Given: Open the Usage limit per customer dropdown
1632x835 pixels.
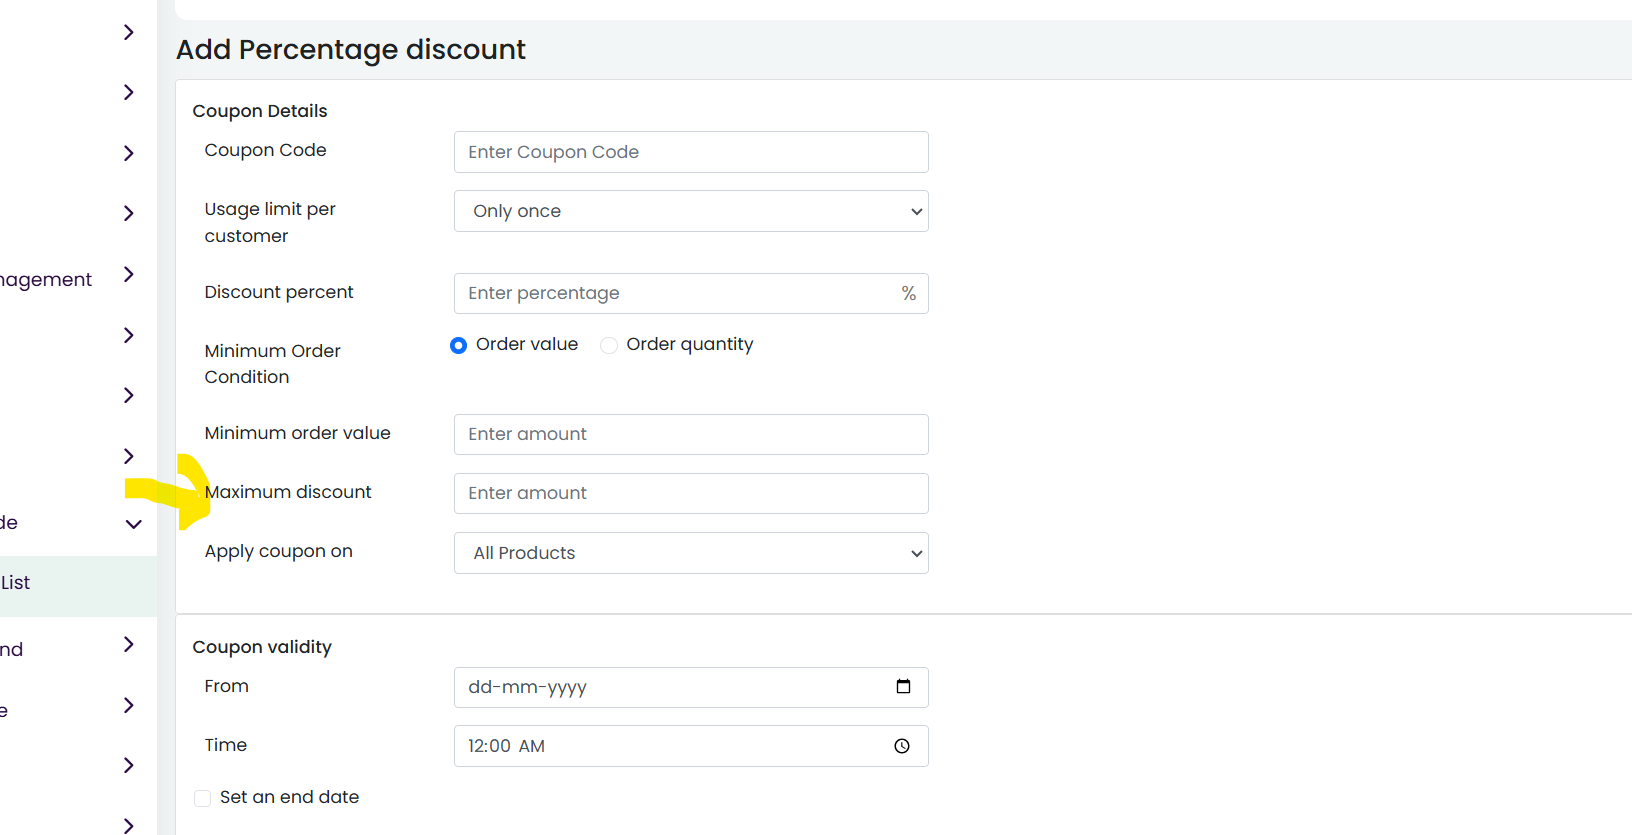Looking at the screenshot, I should tap(691, 211).
